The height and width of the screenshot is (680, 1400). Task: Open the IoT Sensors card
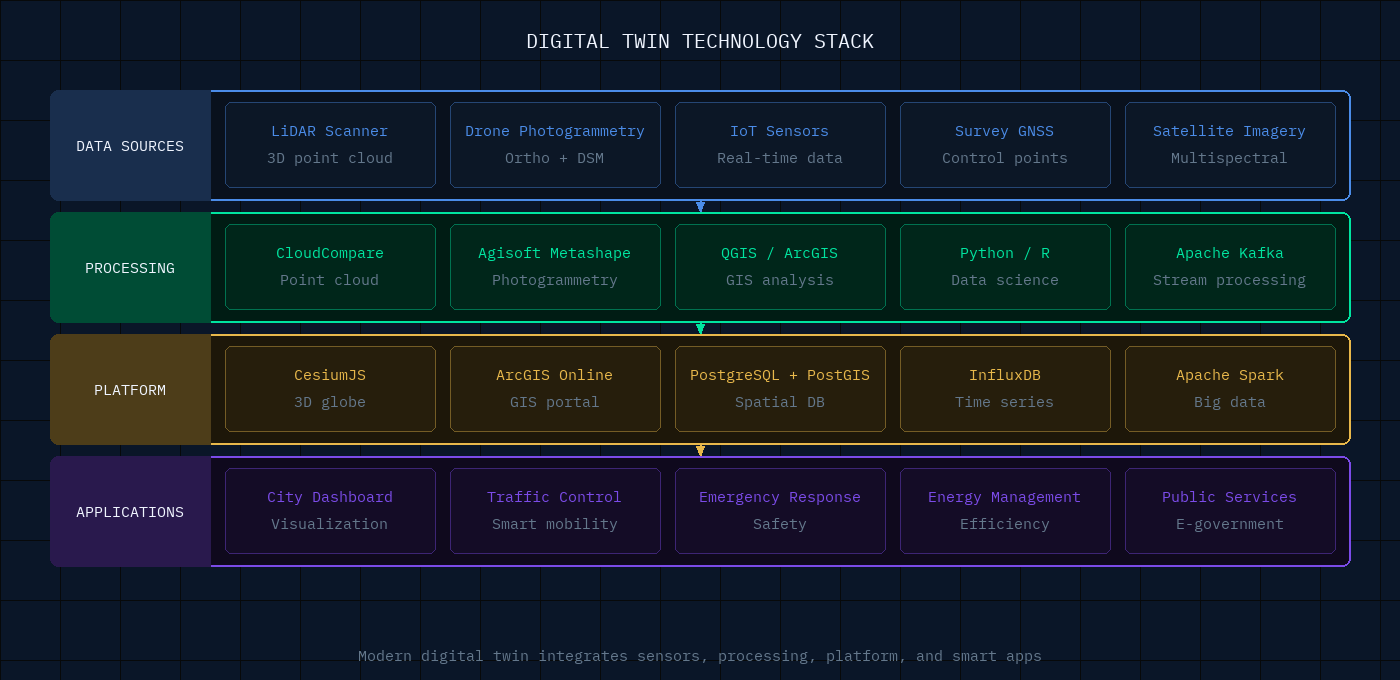pyautogui.click(x=780, y=145)
